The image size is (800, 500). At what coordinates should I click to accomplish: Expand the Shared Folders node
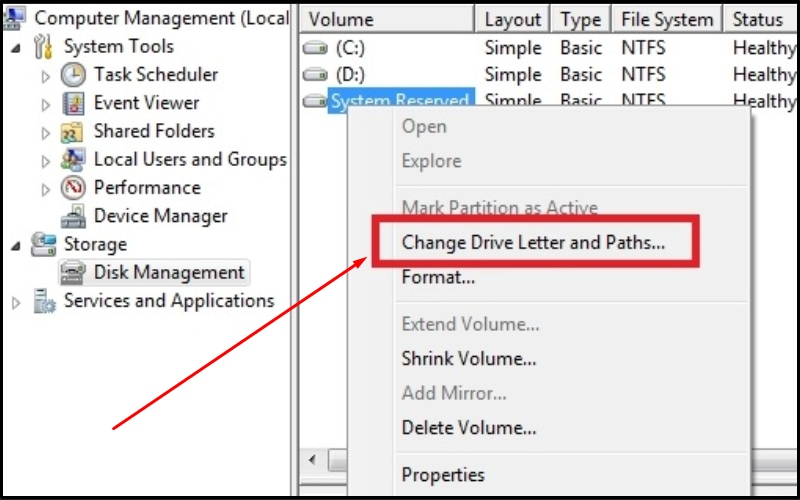click(46, 133)
